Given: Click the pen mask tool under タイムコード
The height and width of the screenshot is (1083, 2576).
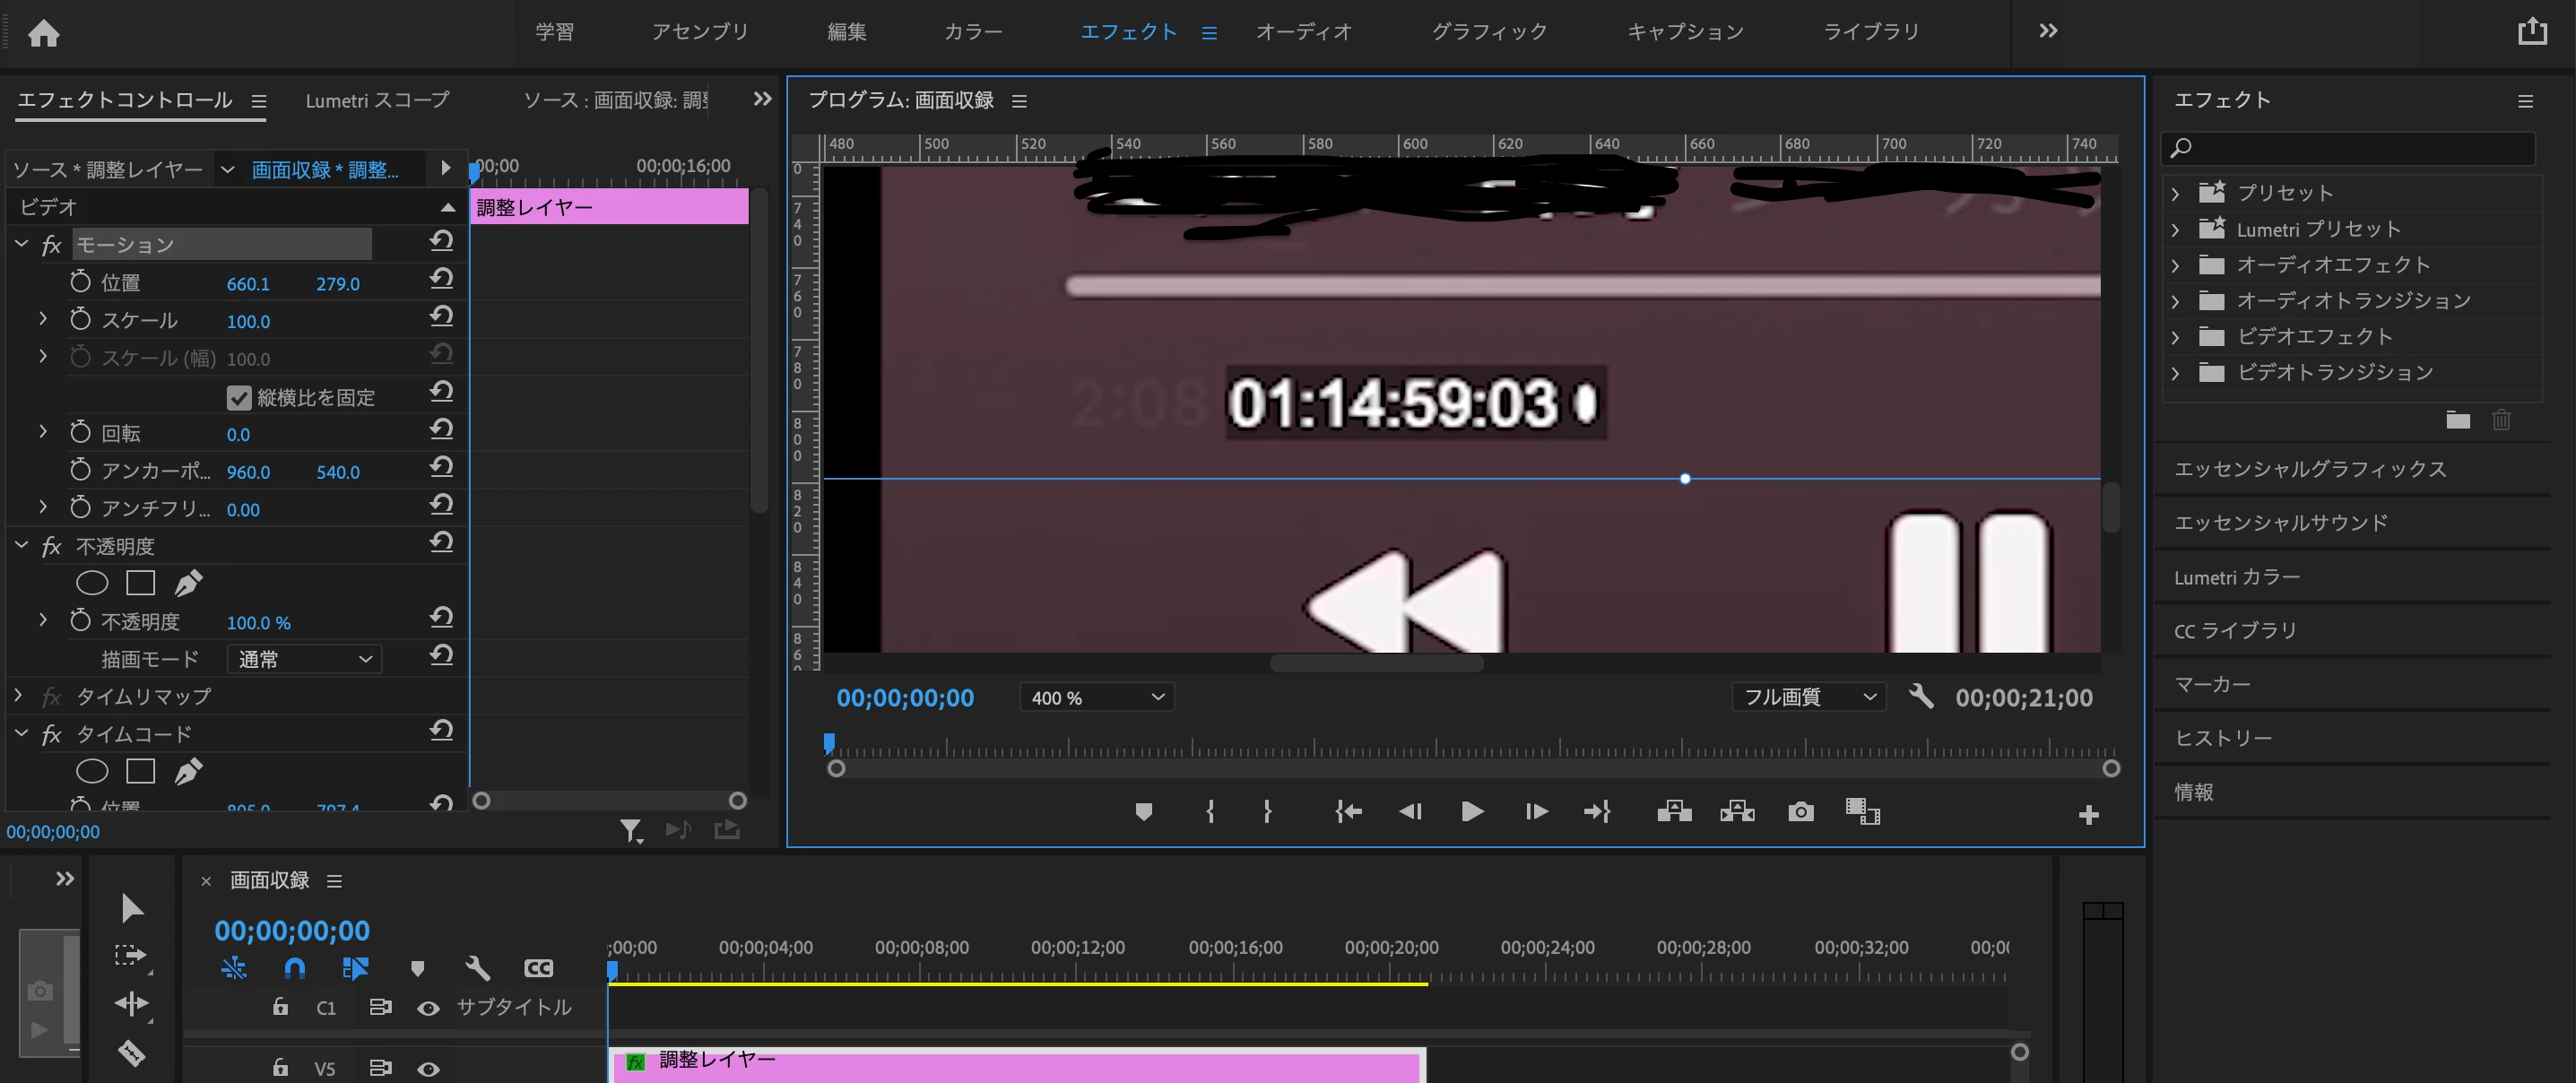Looking at the screenshot, I should (188, 771).
